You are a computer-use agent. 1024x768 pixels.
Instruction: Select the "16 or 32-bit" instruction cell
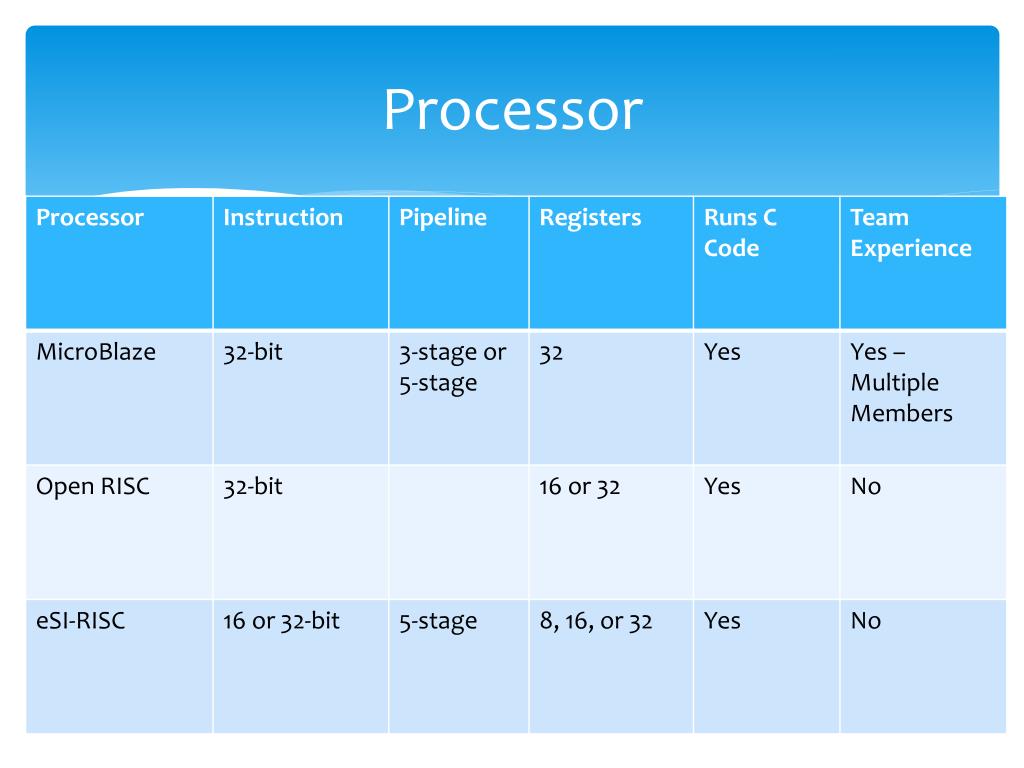click(x=301, y=666)
